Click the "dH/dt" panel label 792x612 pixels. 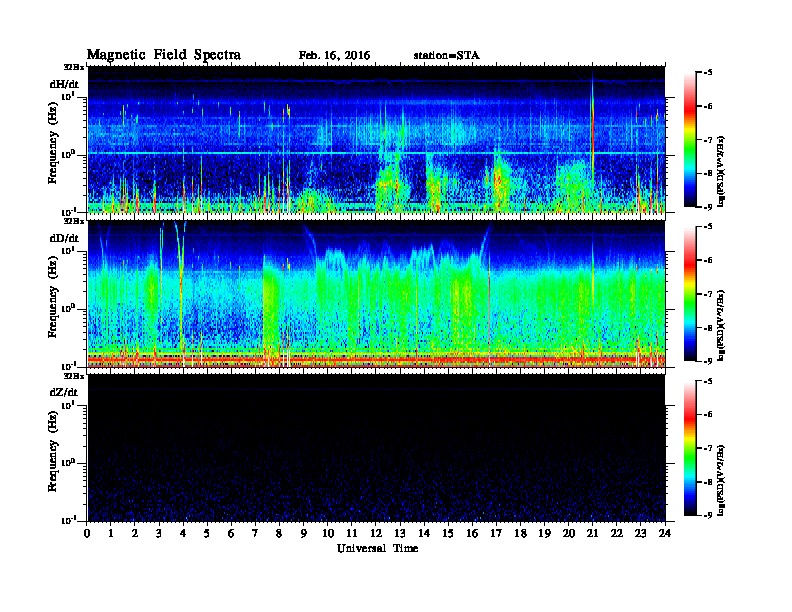[x=64, y=84]
